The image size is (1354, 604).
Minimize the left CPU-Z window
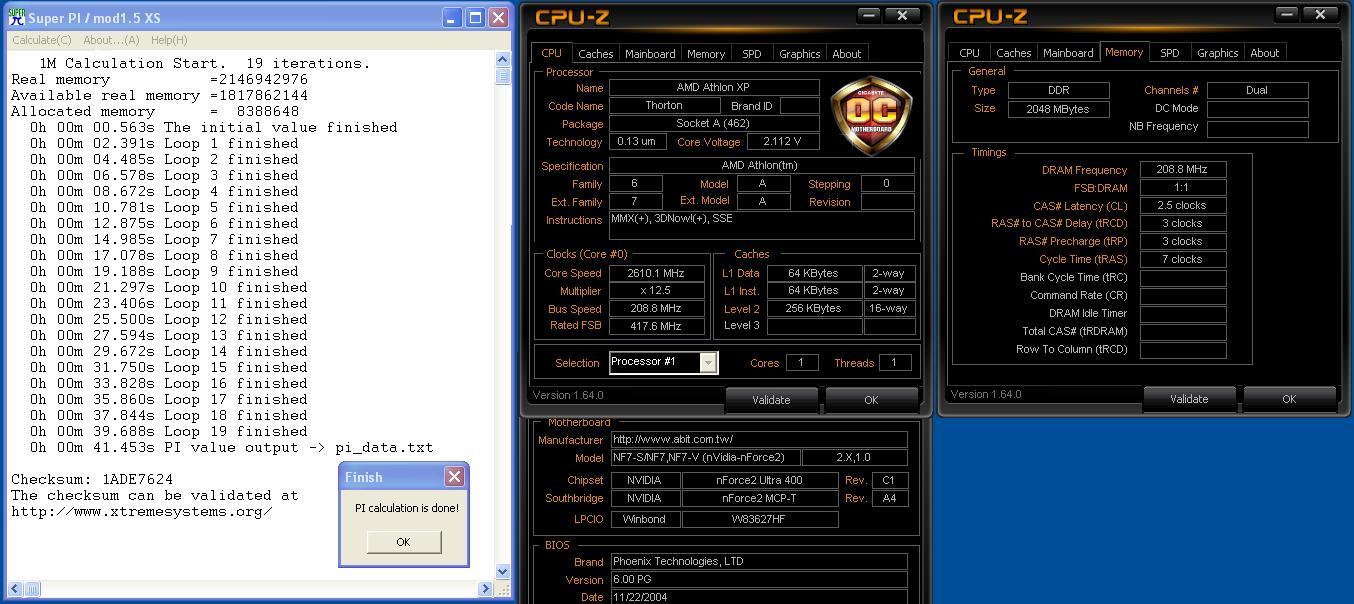click(x=869, y=15)
